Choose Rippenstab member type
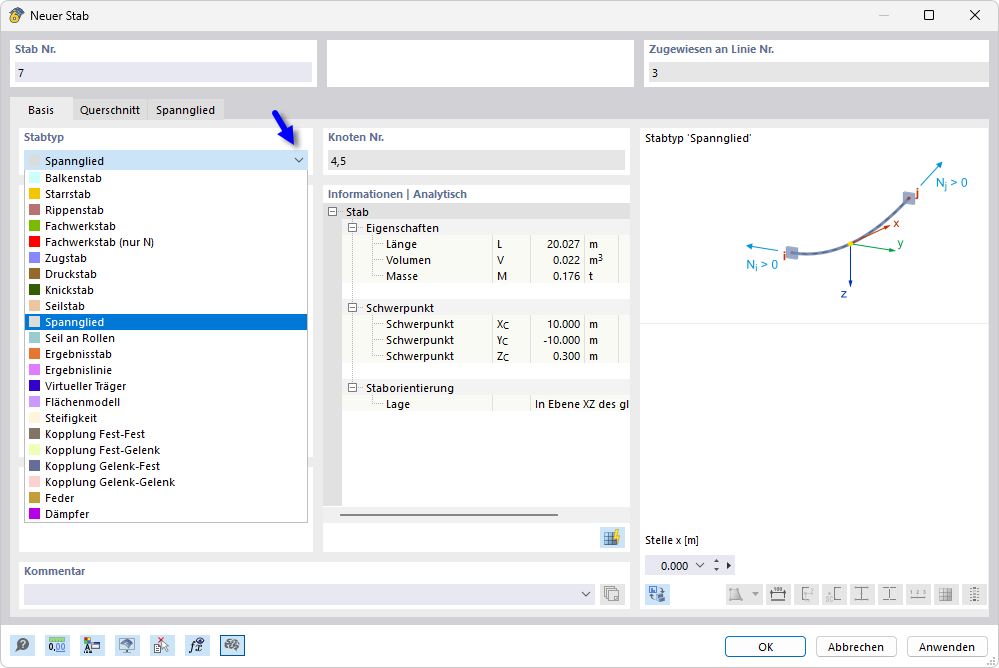Viewport: 999px width, 668px height. point(166,210)
